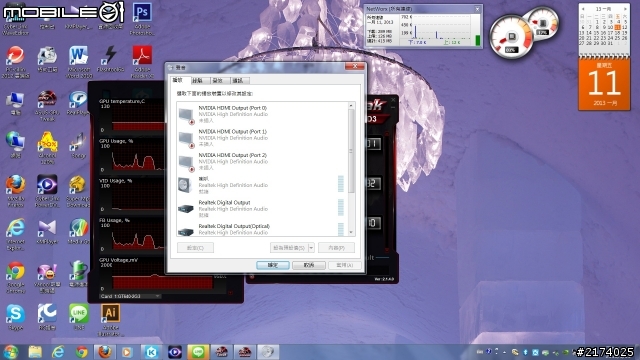Click the orange calendar date 11 gadget
This screenshot has width=640, height=360.
pyautogui.click(x=604, y=84)
